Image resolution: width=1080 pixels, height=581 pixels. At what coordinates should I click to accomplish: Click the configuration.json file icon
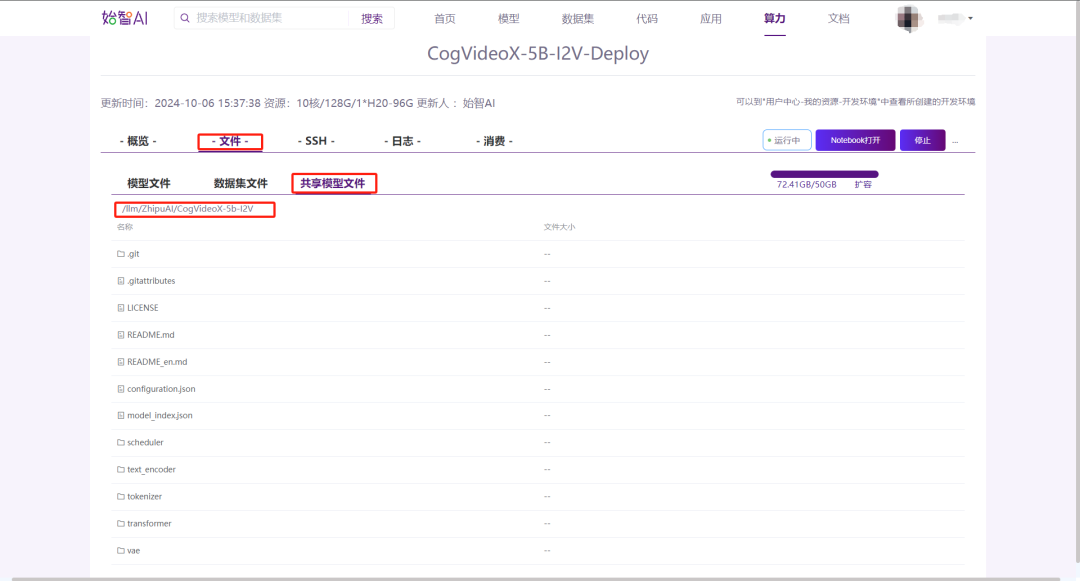[x=121, y=389]
